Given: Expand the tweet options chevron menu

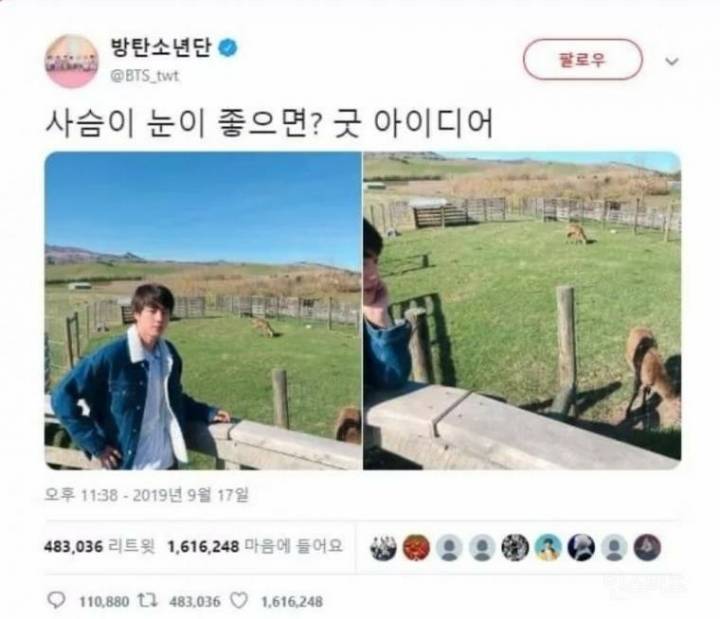Looking at the screenshot, I should click(672, 61).
